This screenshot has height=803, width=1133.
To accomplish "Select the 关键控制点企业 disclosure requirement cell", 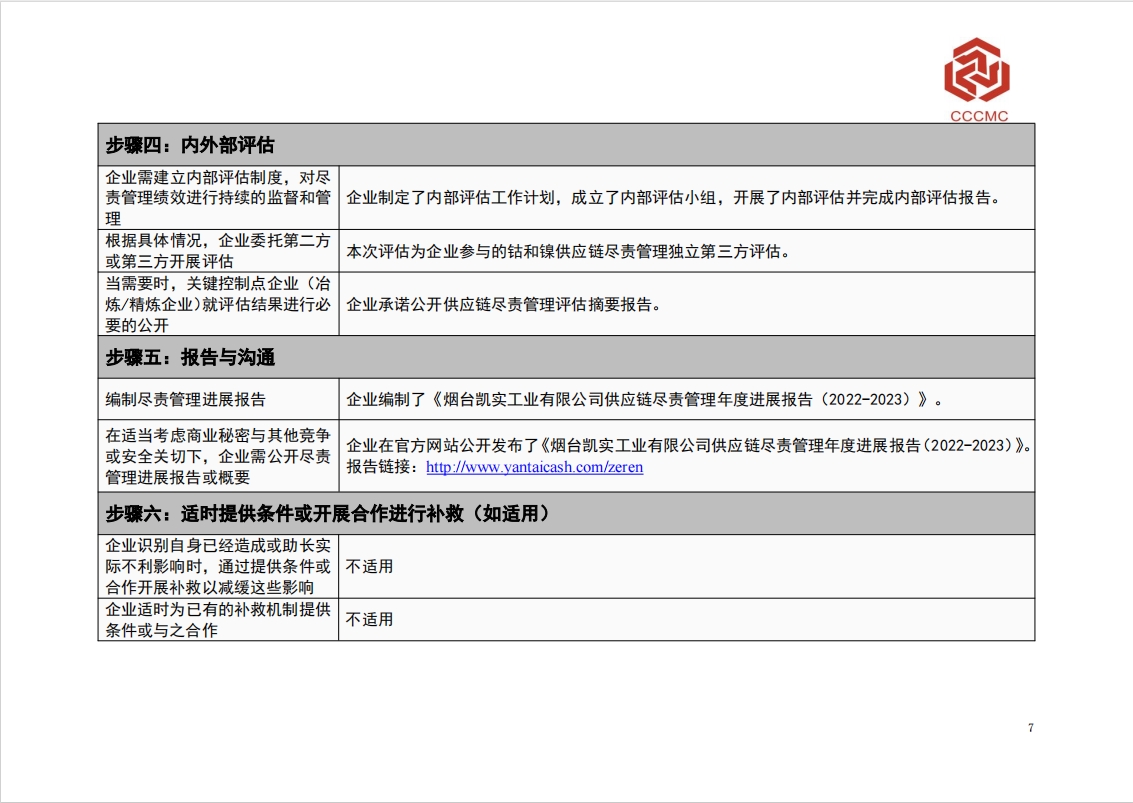I will point(218,304).
